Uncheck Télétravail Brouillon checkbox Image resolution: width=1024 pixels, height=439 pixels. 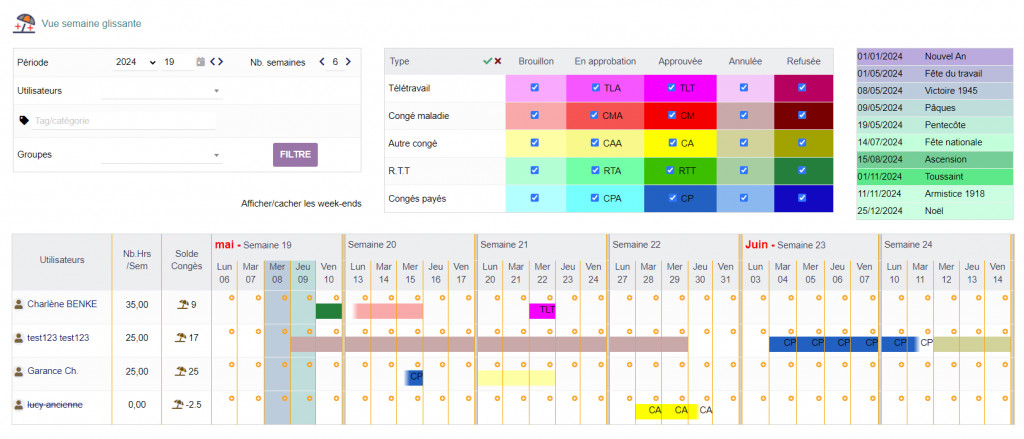tap(535, 88)
